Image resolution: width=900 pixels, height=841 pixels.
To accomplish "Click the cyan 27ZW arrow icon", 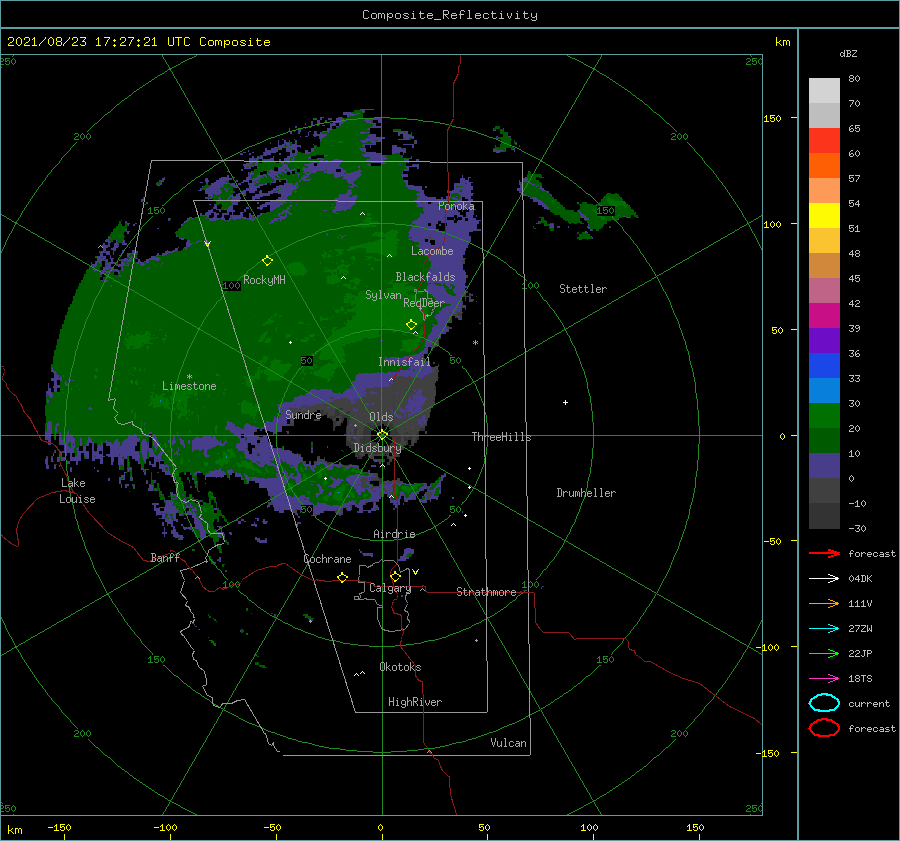I will 824,629.
